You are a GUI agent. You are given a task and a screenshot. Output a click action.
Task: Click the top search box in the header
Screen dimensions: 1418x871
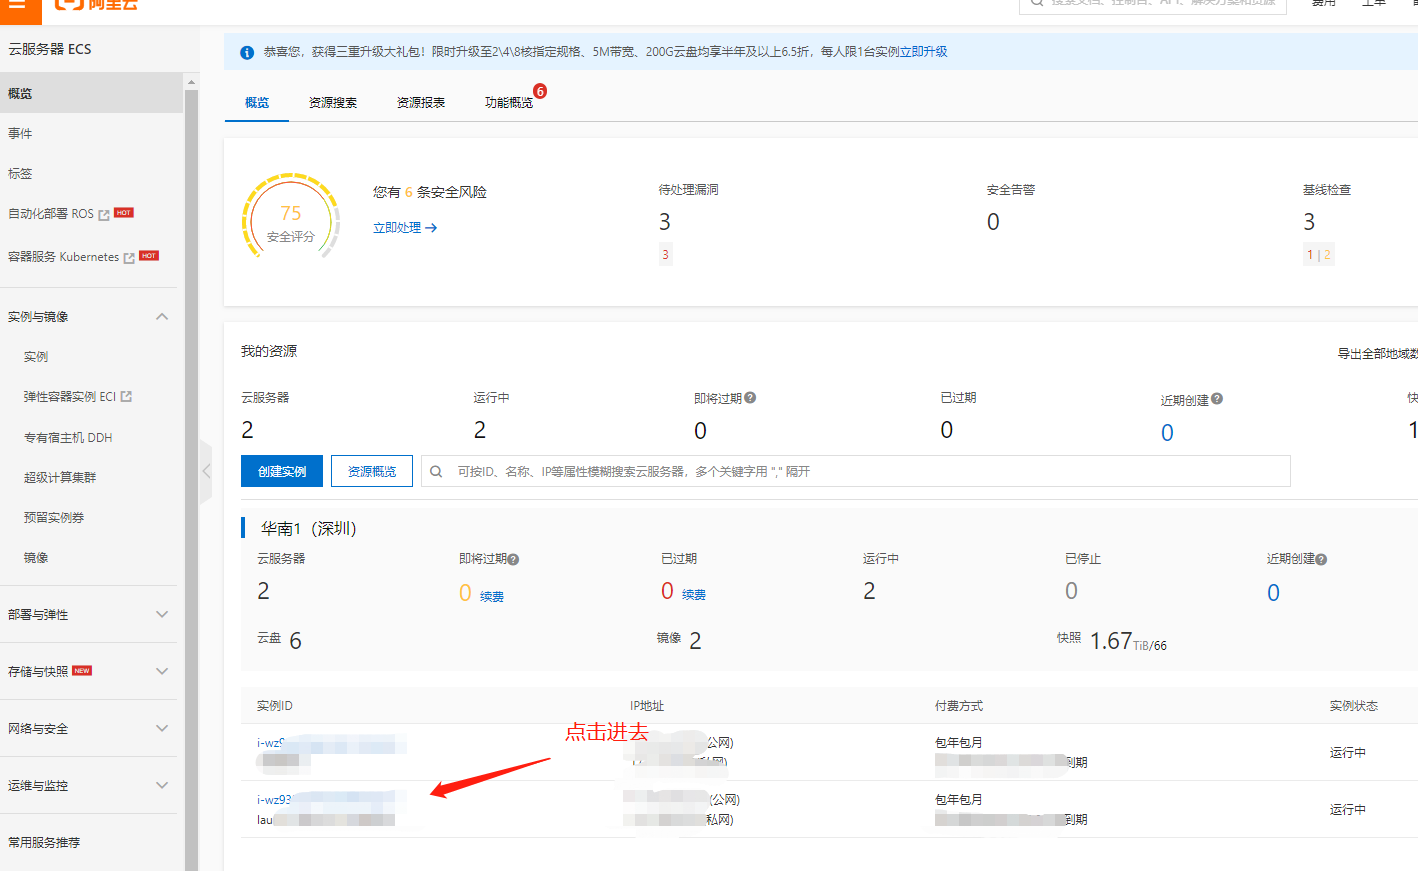click(1153, 5)
